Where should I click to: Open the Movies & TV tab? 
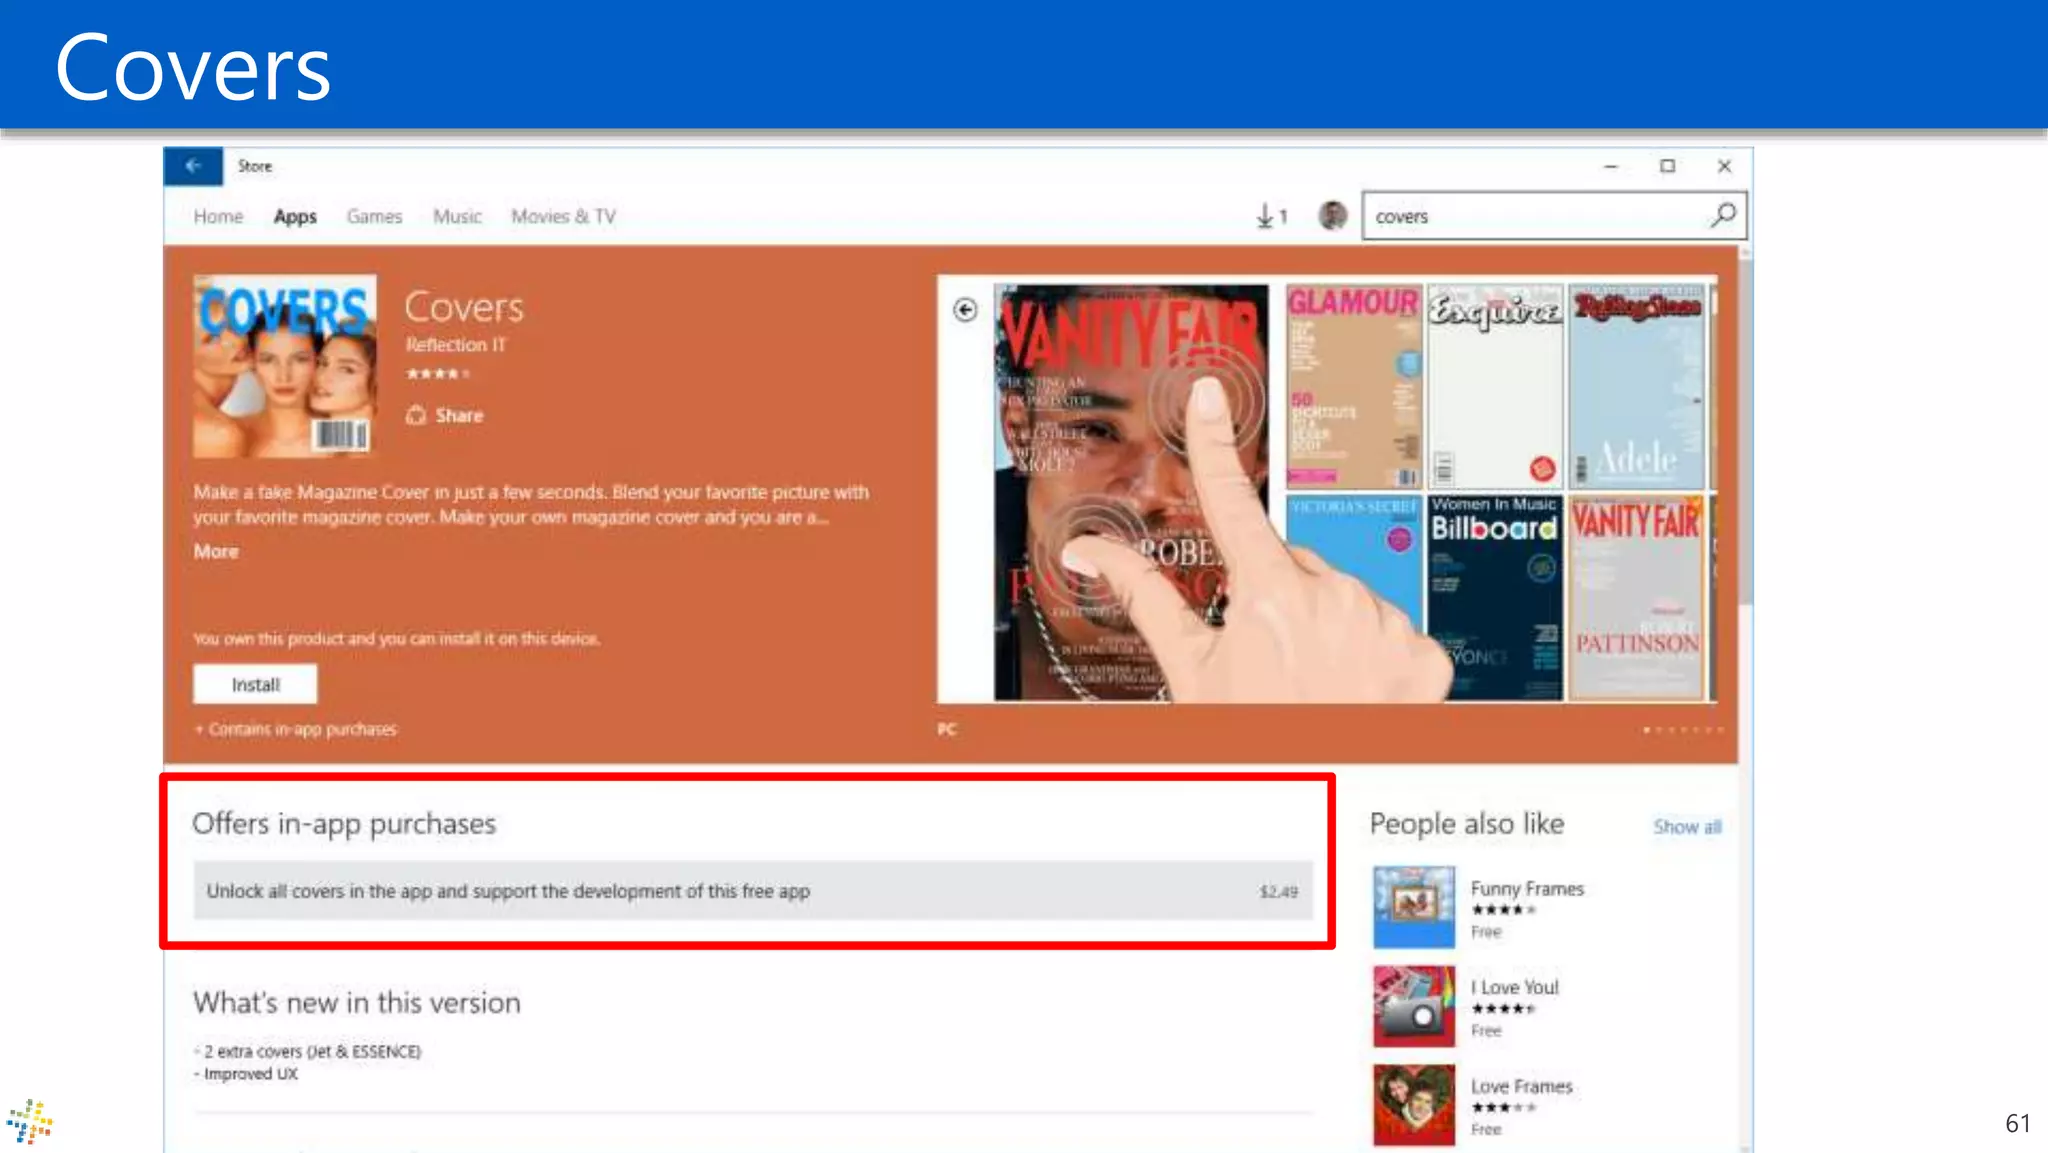click(x=563, y=216)
